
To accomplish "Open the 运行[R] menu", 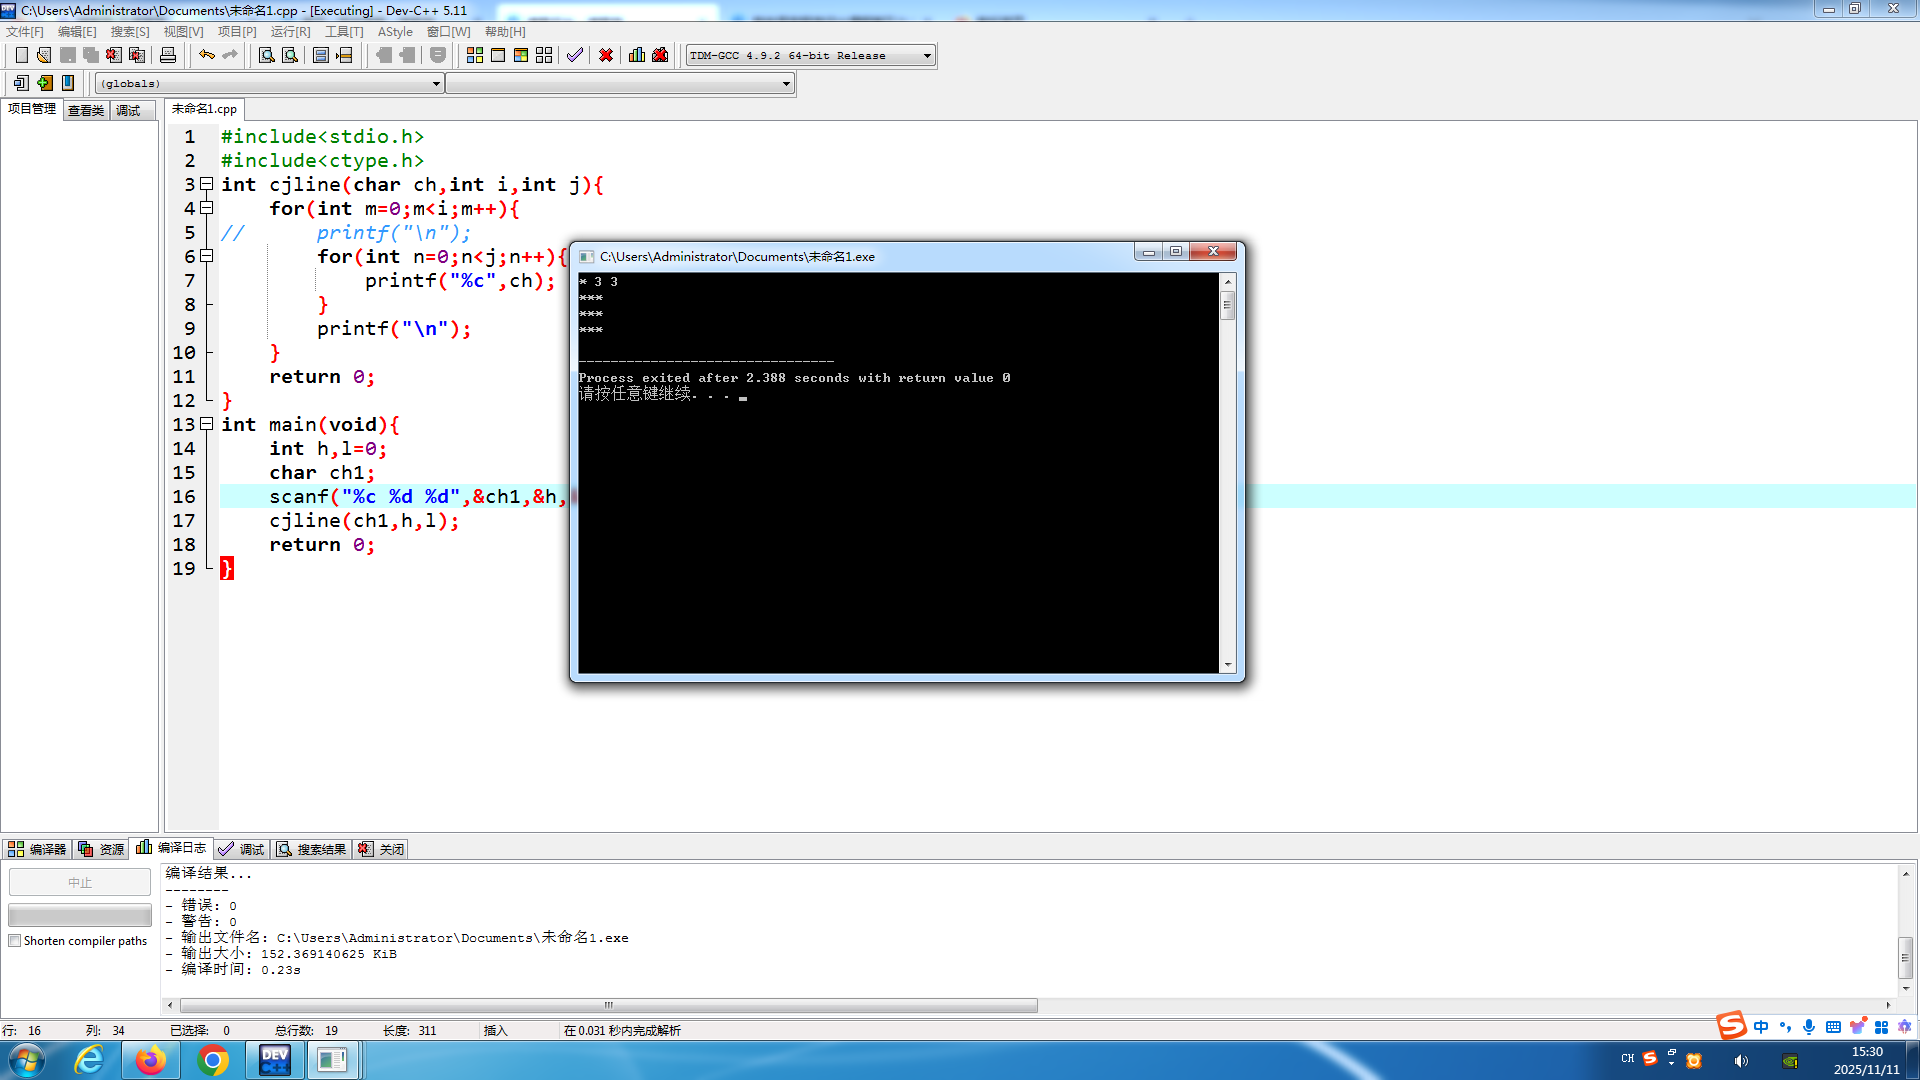I will click(x=290, y=32).
